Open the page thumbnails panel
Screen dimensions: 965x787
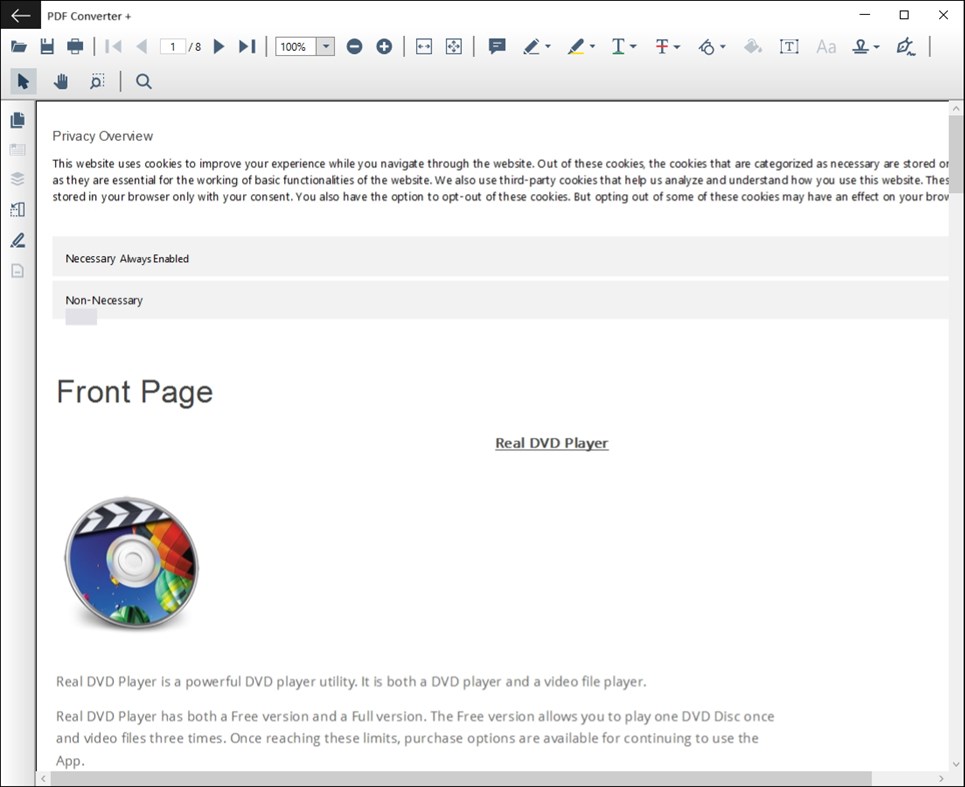pos(17,119)
